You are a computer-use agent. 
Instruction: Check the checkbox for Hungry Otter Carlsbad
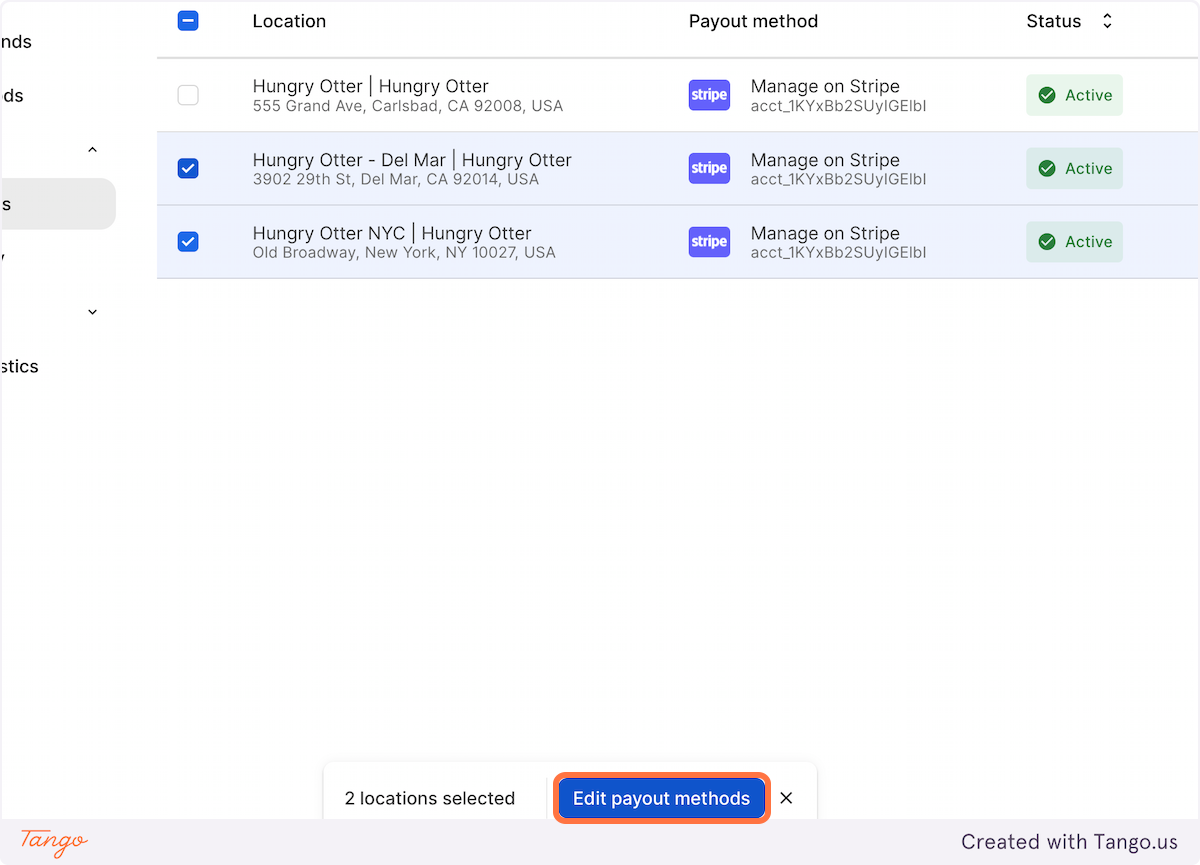pyautogui.click(x=188, y=95)
